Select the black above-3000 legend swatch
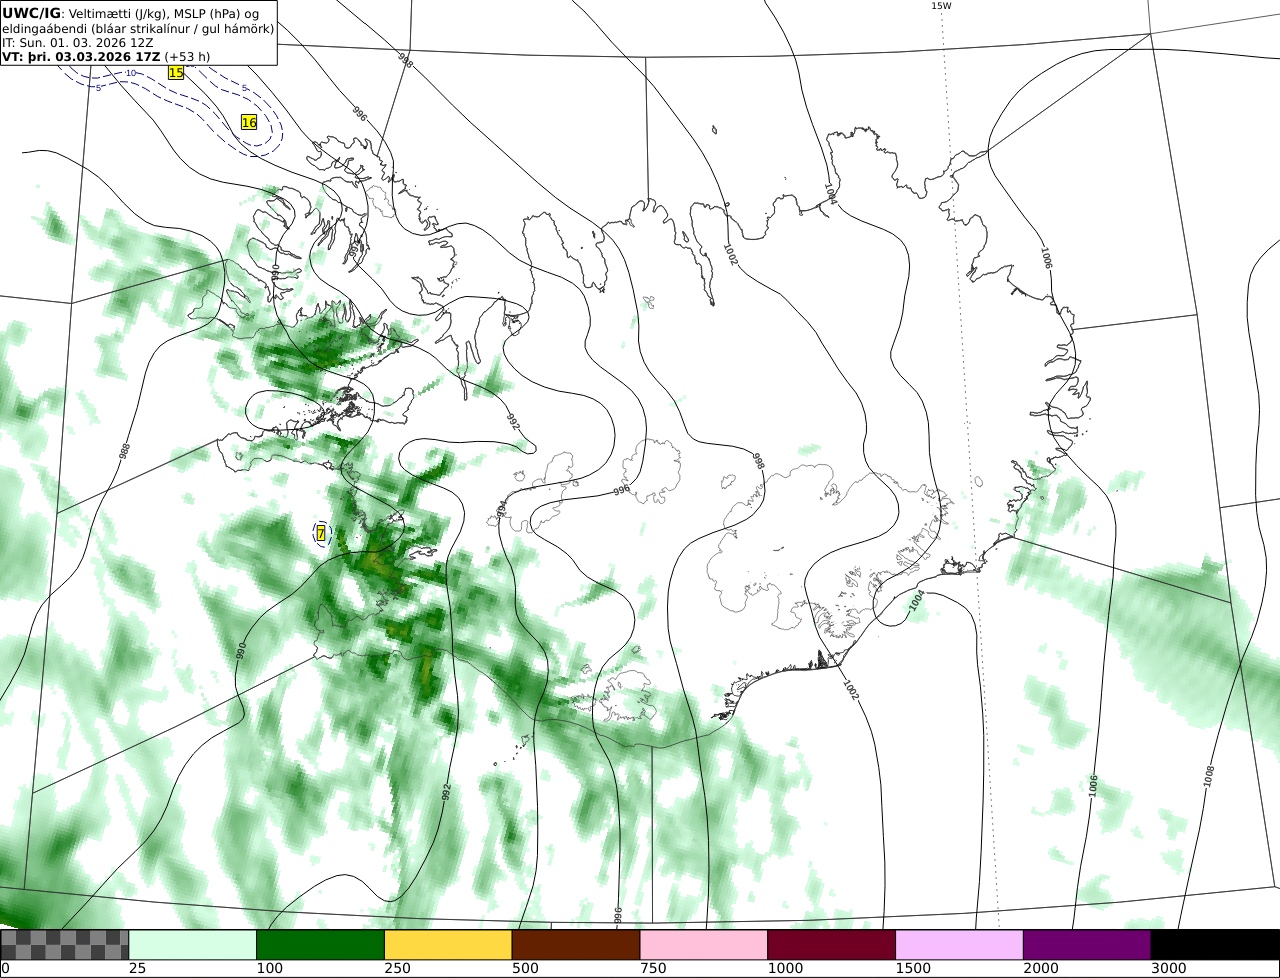The height and width of the screenshot is (978, 1280). [x=1215, y=944]
